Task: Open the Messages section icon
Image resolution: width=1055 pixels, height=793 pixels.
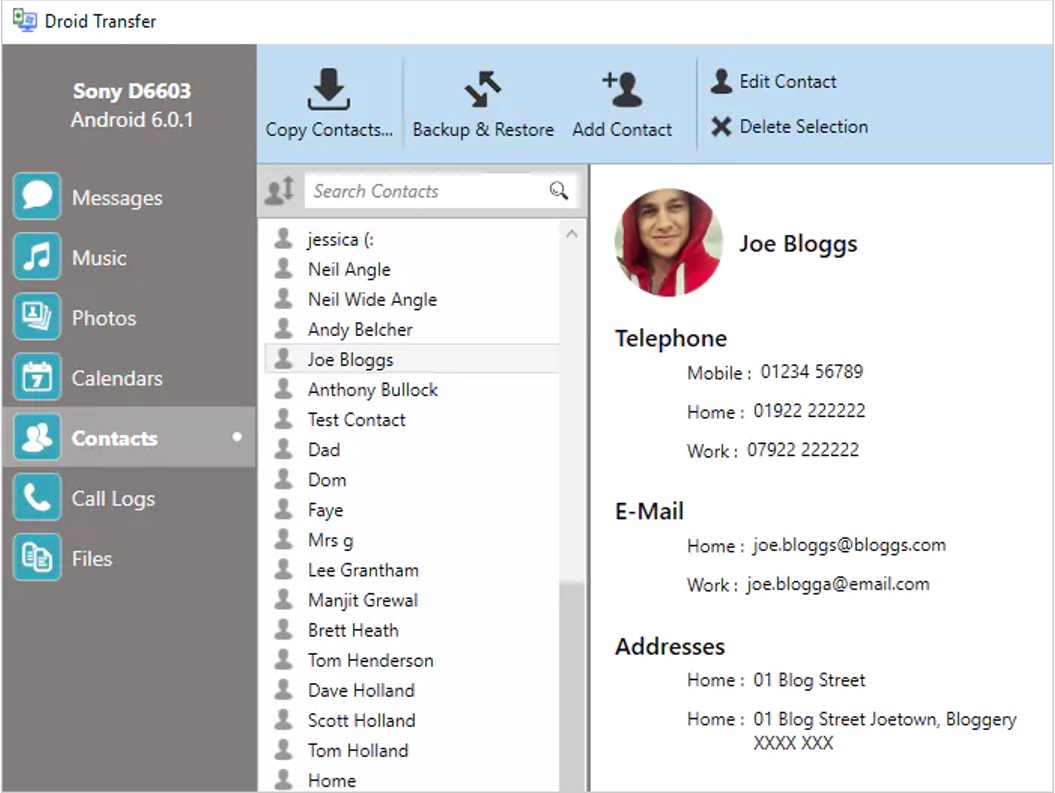Action: coord(37,196)
